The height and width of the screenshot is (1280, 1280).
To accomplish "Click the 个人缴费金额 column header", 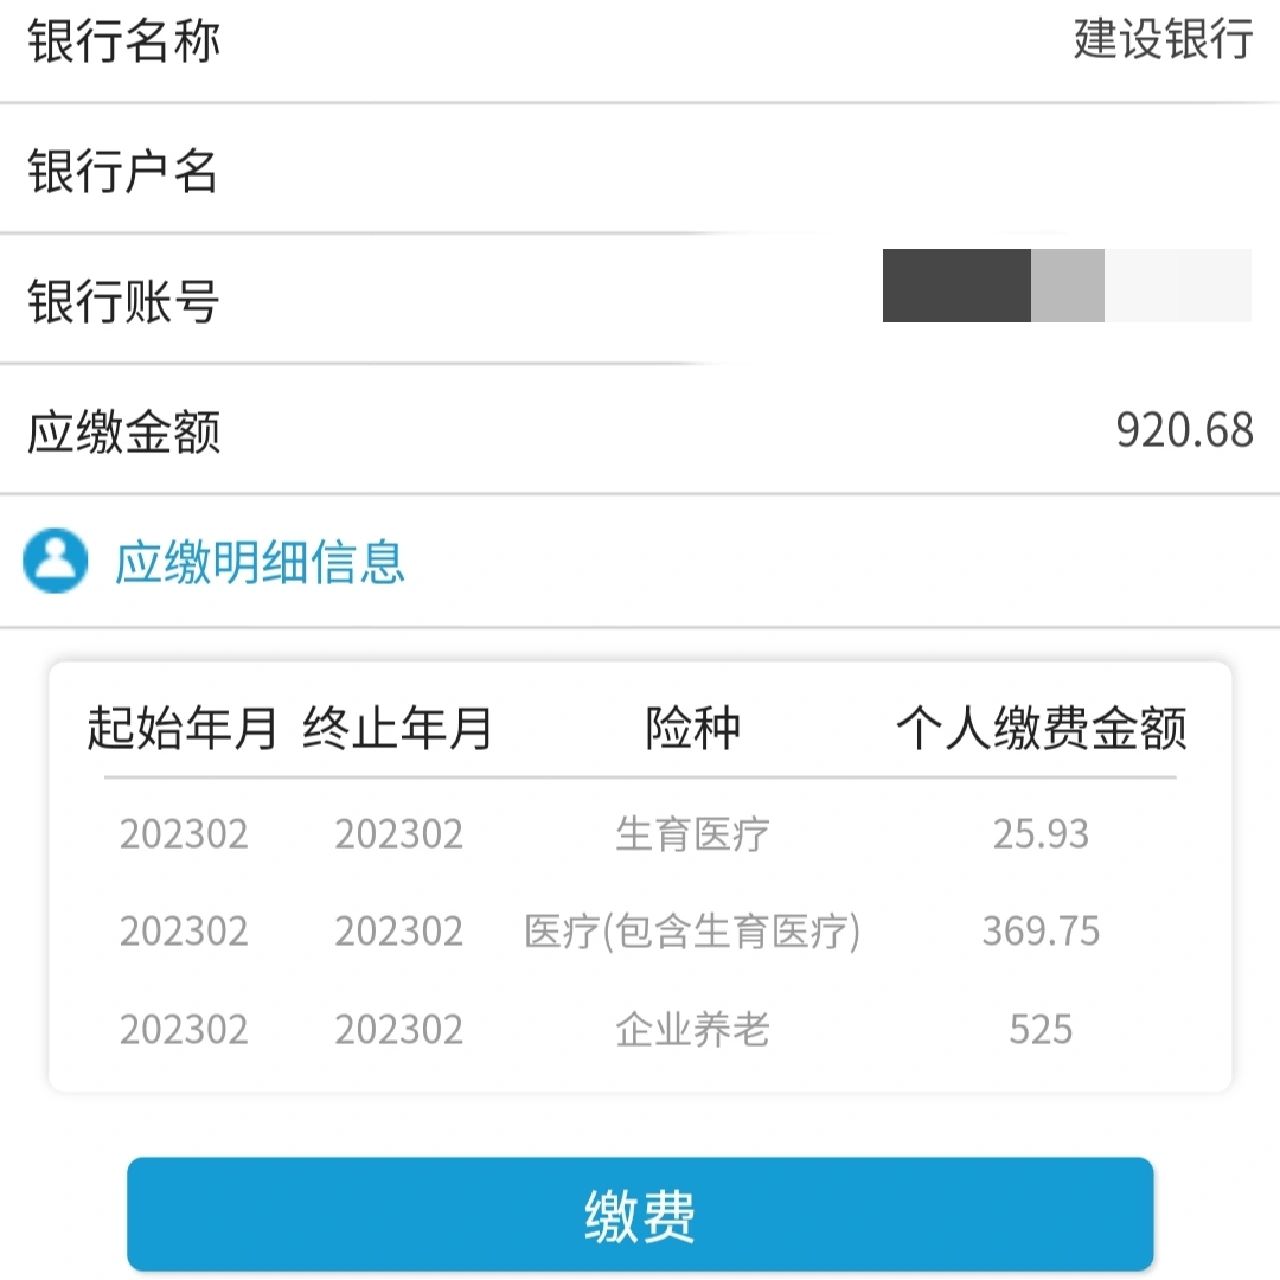I will [1041, 727].
